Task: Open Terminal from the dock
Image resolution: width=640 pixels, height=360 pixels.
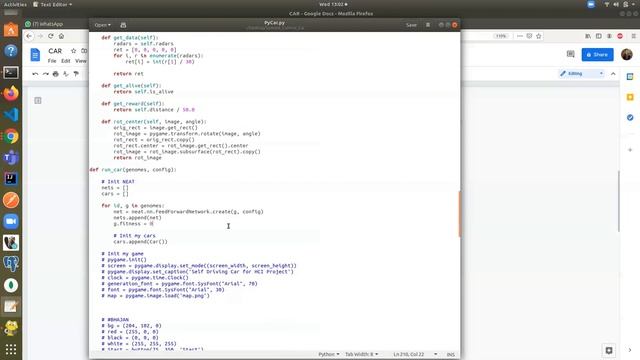Action: tap(11, 72)
